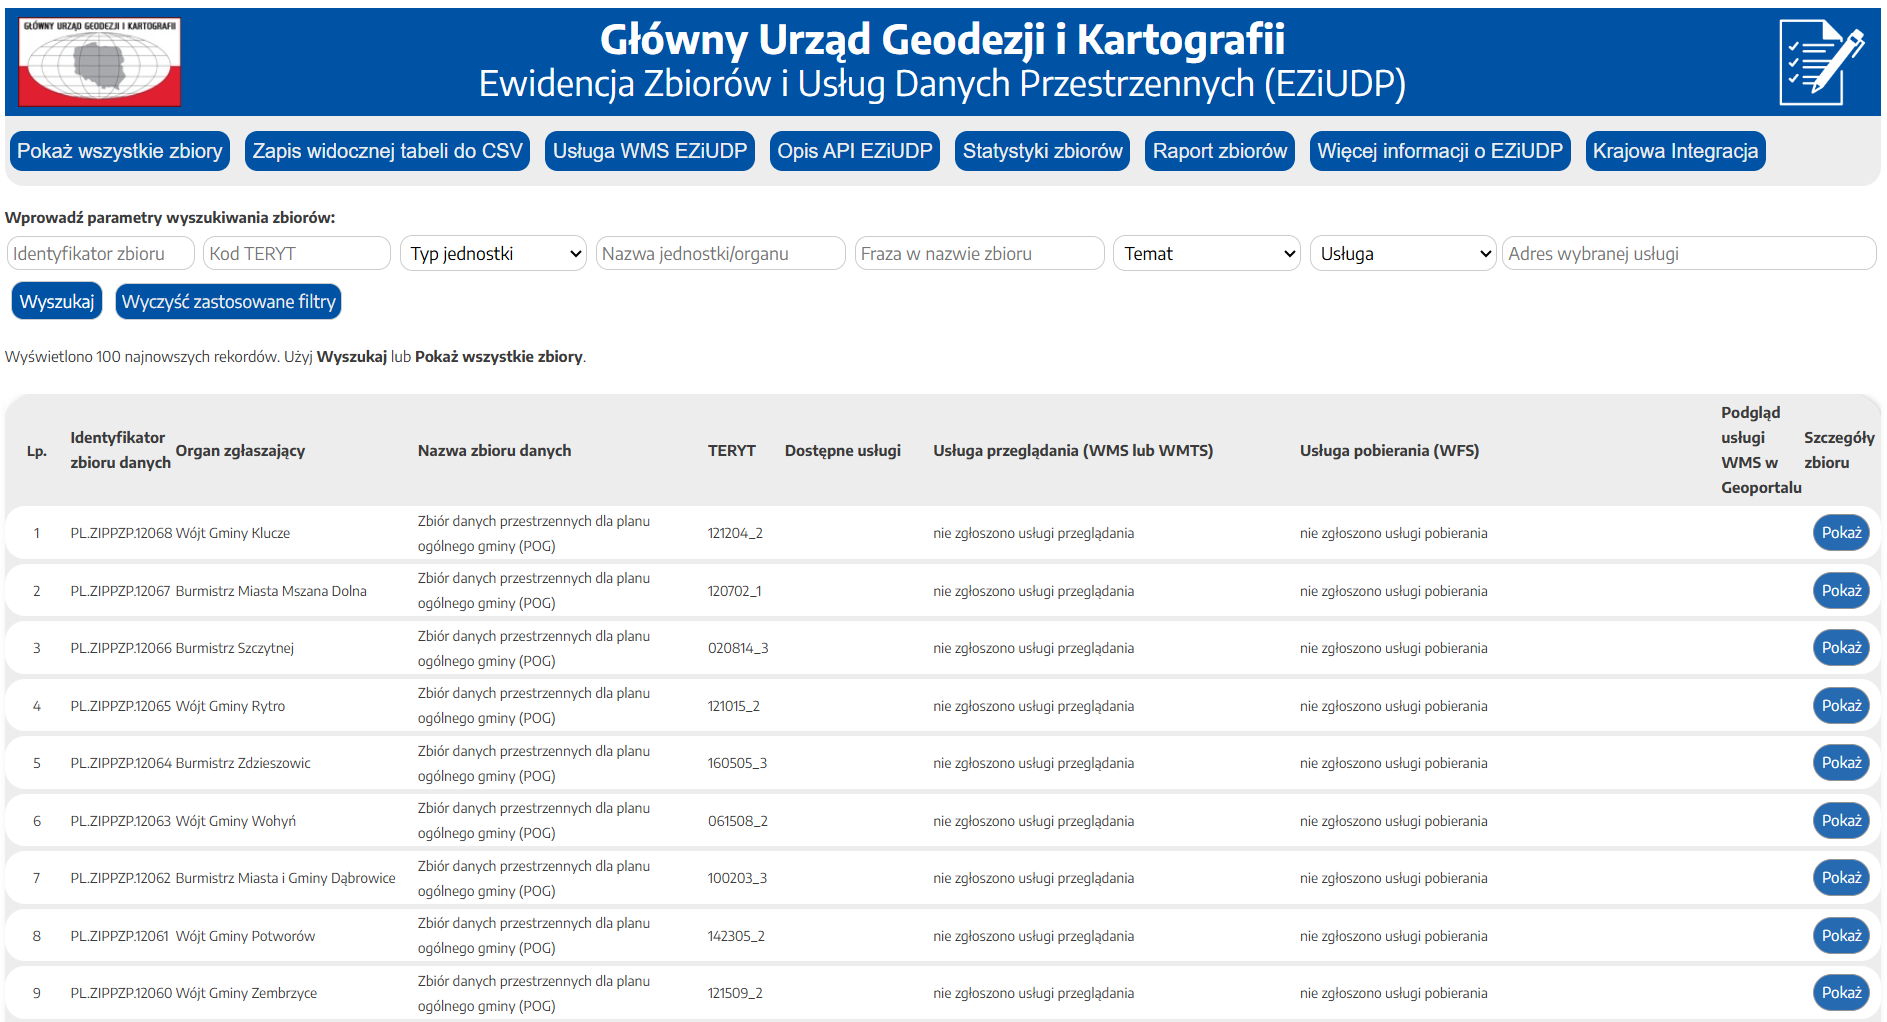Open Statystyki zbiorów
This screenshot has width=1887, height=1022.
[1042, 151]
